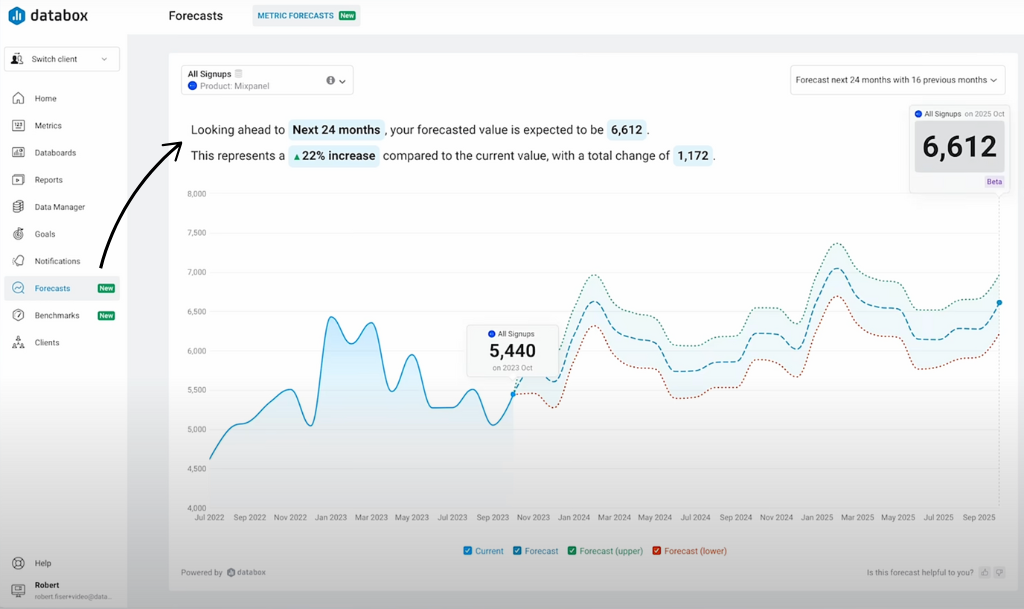1024x609 pixels.
Task: Go to Home in sidebar
Action: (46, 99)
